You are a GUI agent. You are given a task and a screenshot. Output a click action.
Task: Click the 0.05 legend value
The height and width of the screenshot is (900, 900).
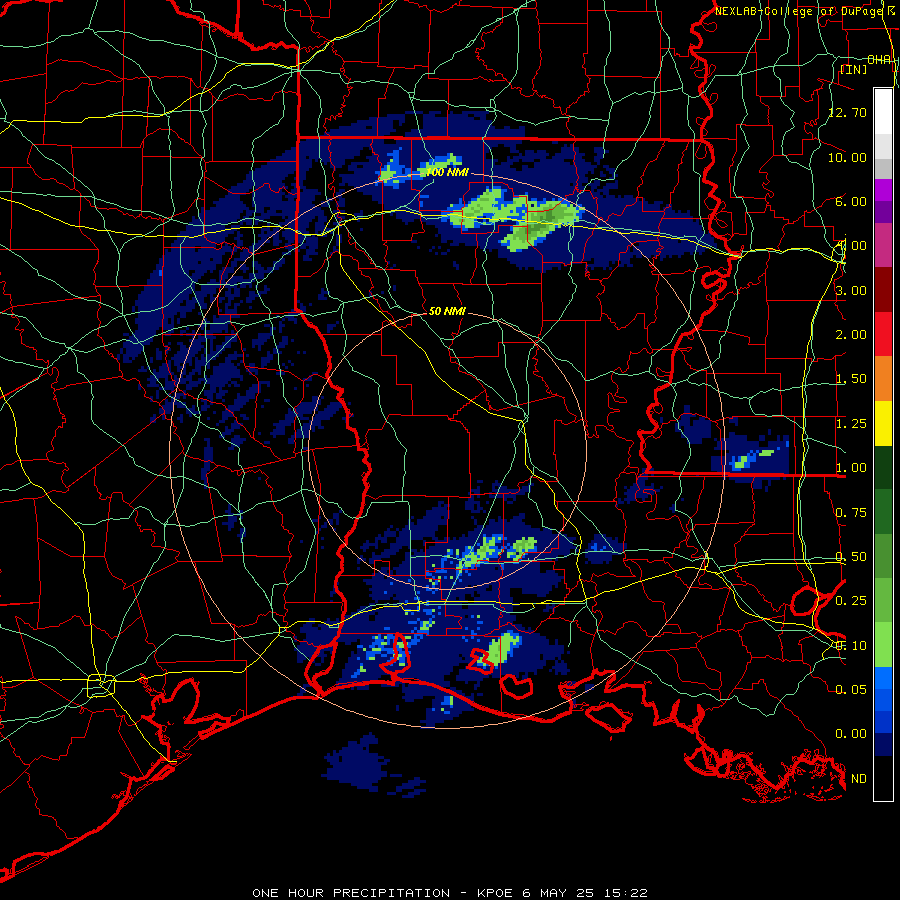tap(851, 689)
